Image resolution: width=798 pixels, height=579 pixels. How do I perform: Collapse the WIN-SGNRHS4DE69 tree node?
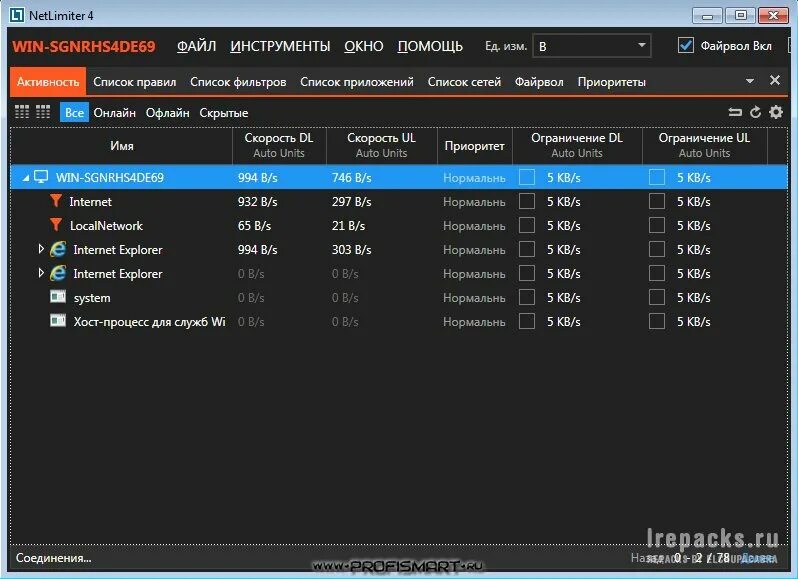(x=25, y=178)
